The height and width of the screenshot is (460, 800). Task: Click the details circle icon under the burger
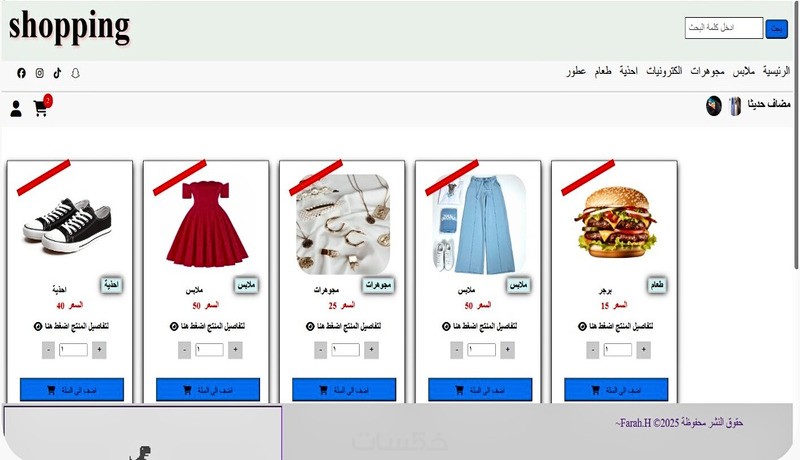[582, 326]
